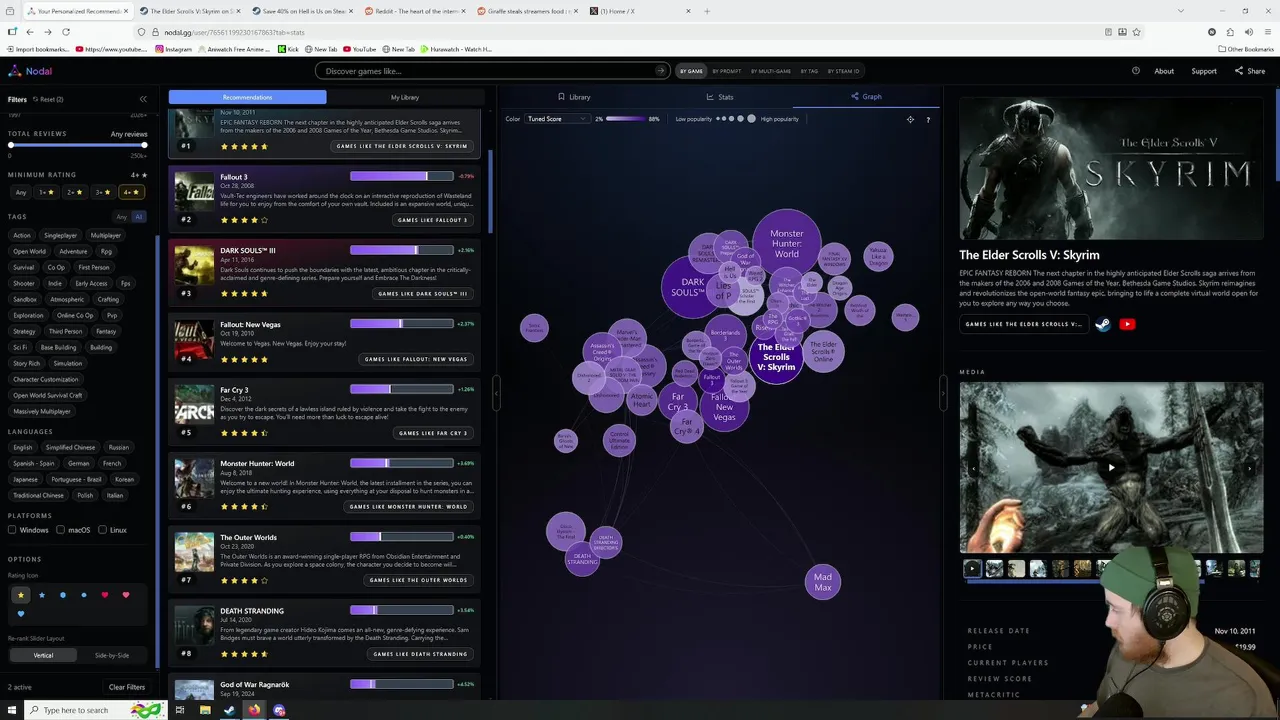The image size is (1280, 720).
Task: Select pink heart rating icon
Action: (126, 595)
